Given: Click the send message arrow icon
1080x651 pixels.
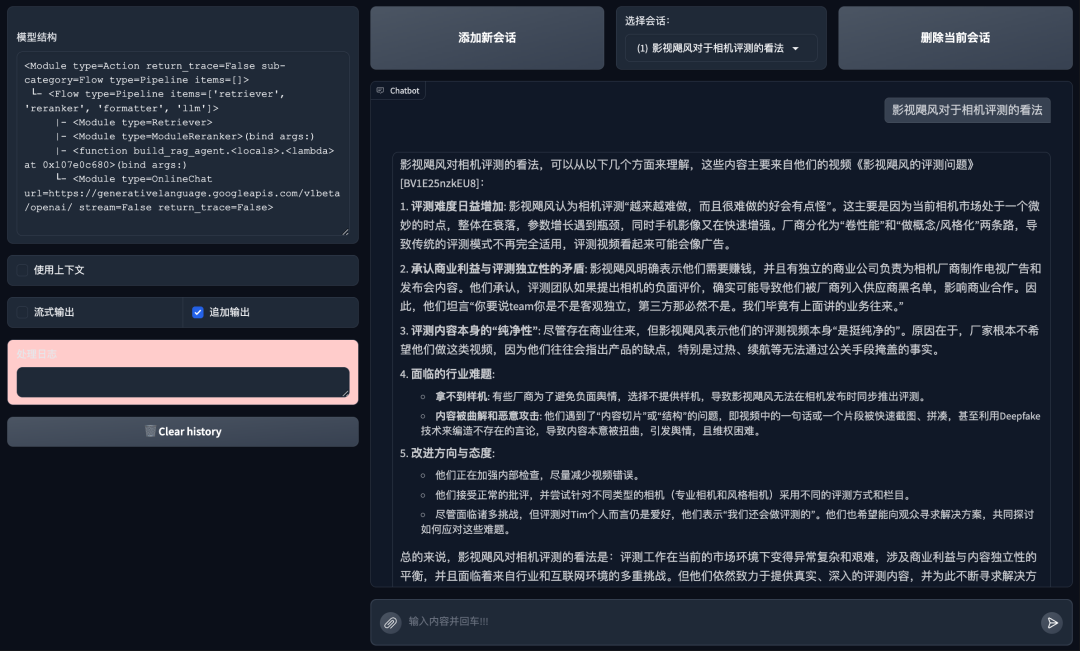Looking at the screenshot, I should (1051, 622).
